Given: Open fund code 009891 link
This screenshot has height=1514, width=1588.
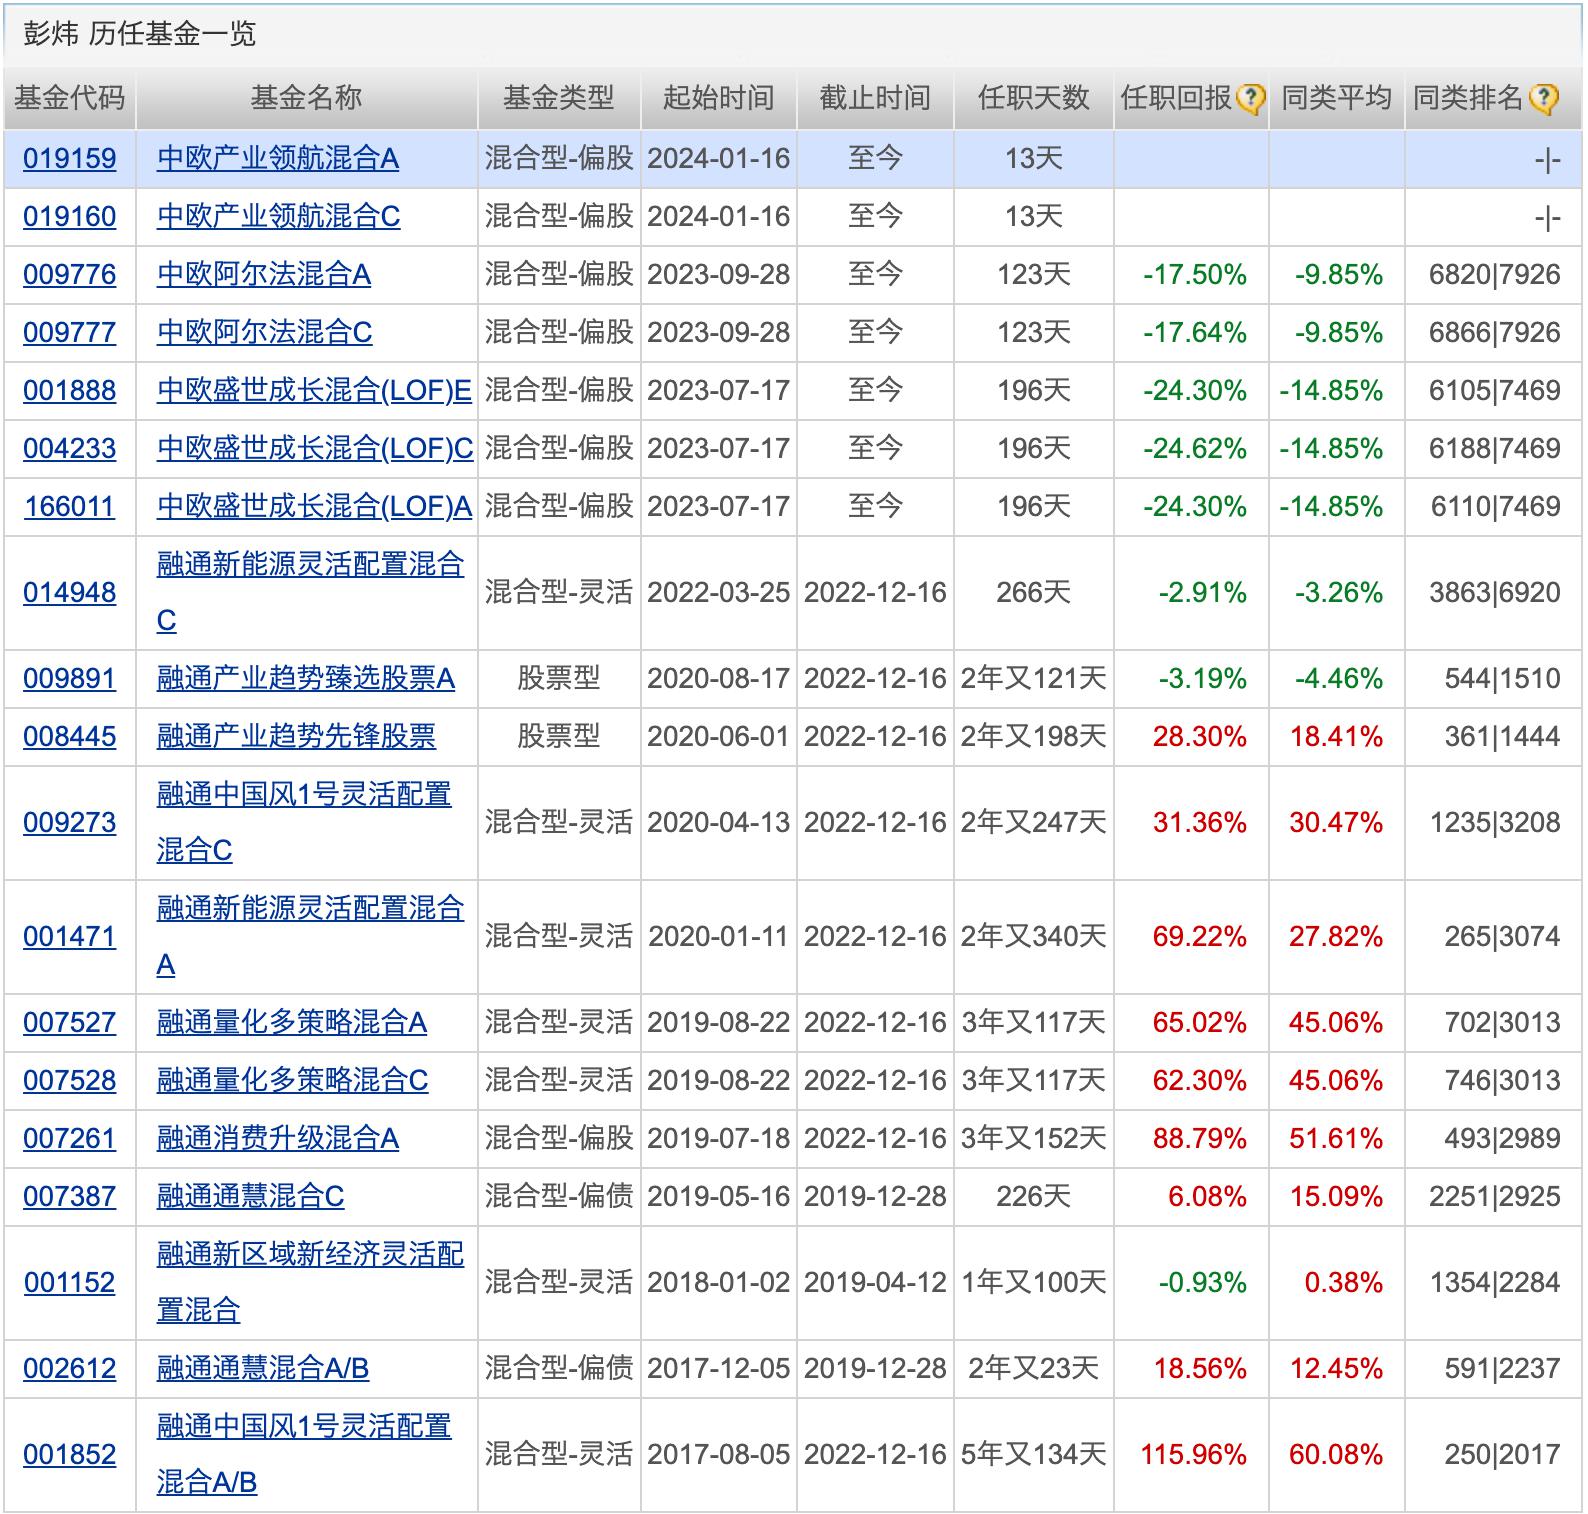Looking at the screenshot, I should [69, 679].
